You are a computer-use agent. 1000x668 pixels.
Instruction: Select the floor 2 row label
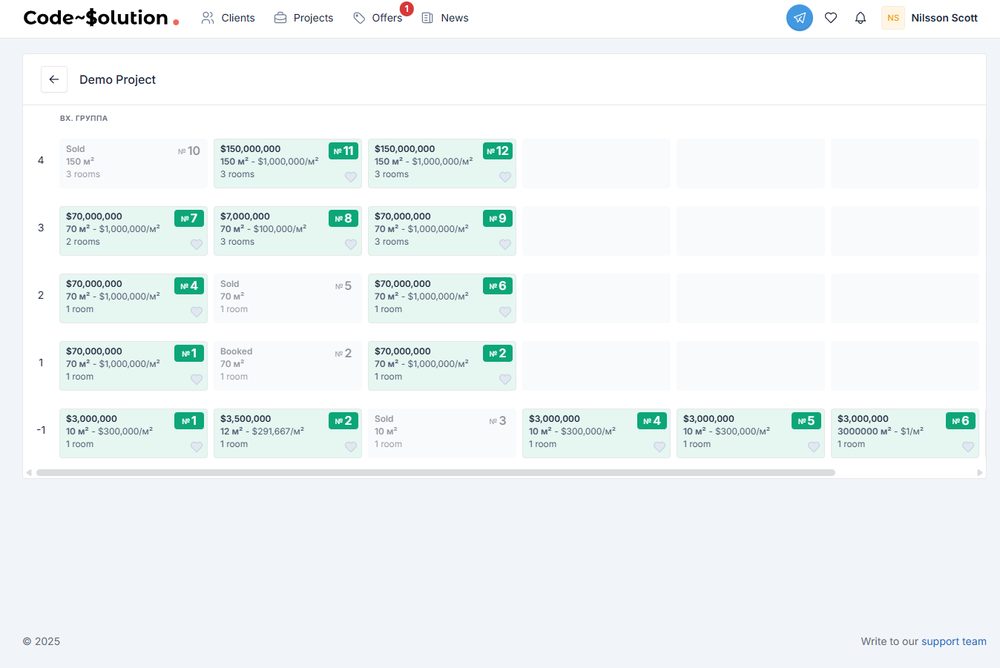[x=41, y=295]
